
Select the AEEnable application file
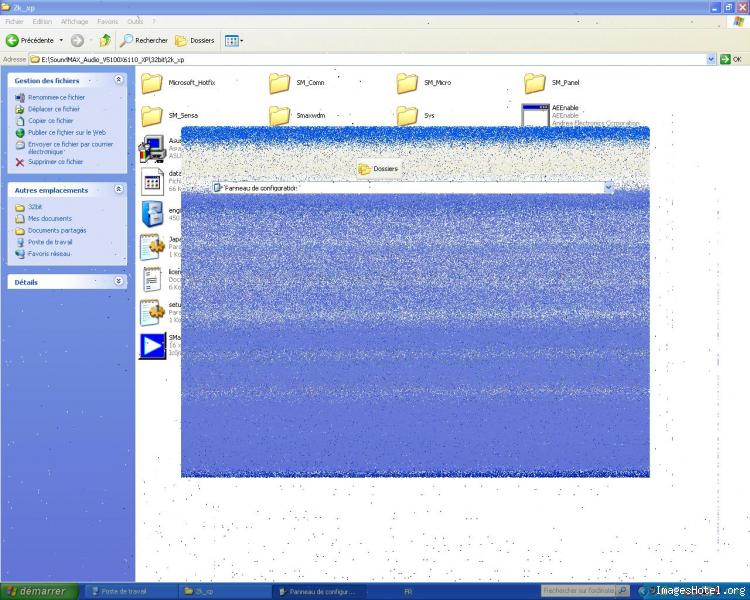click(535, 114)
